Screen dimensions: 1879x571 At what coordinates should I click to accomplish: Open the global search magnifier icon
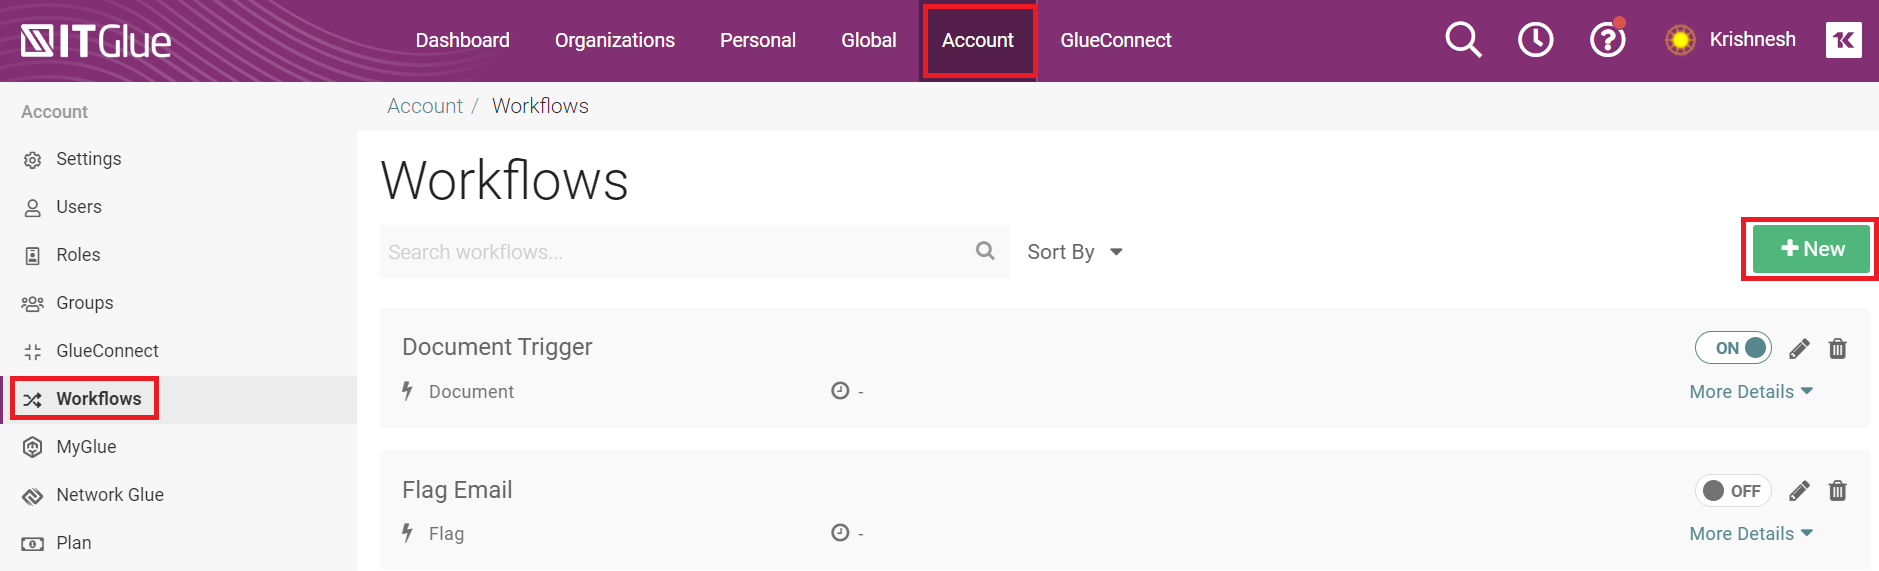pyautogui.click(x=1463, y=40)
